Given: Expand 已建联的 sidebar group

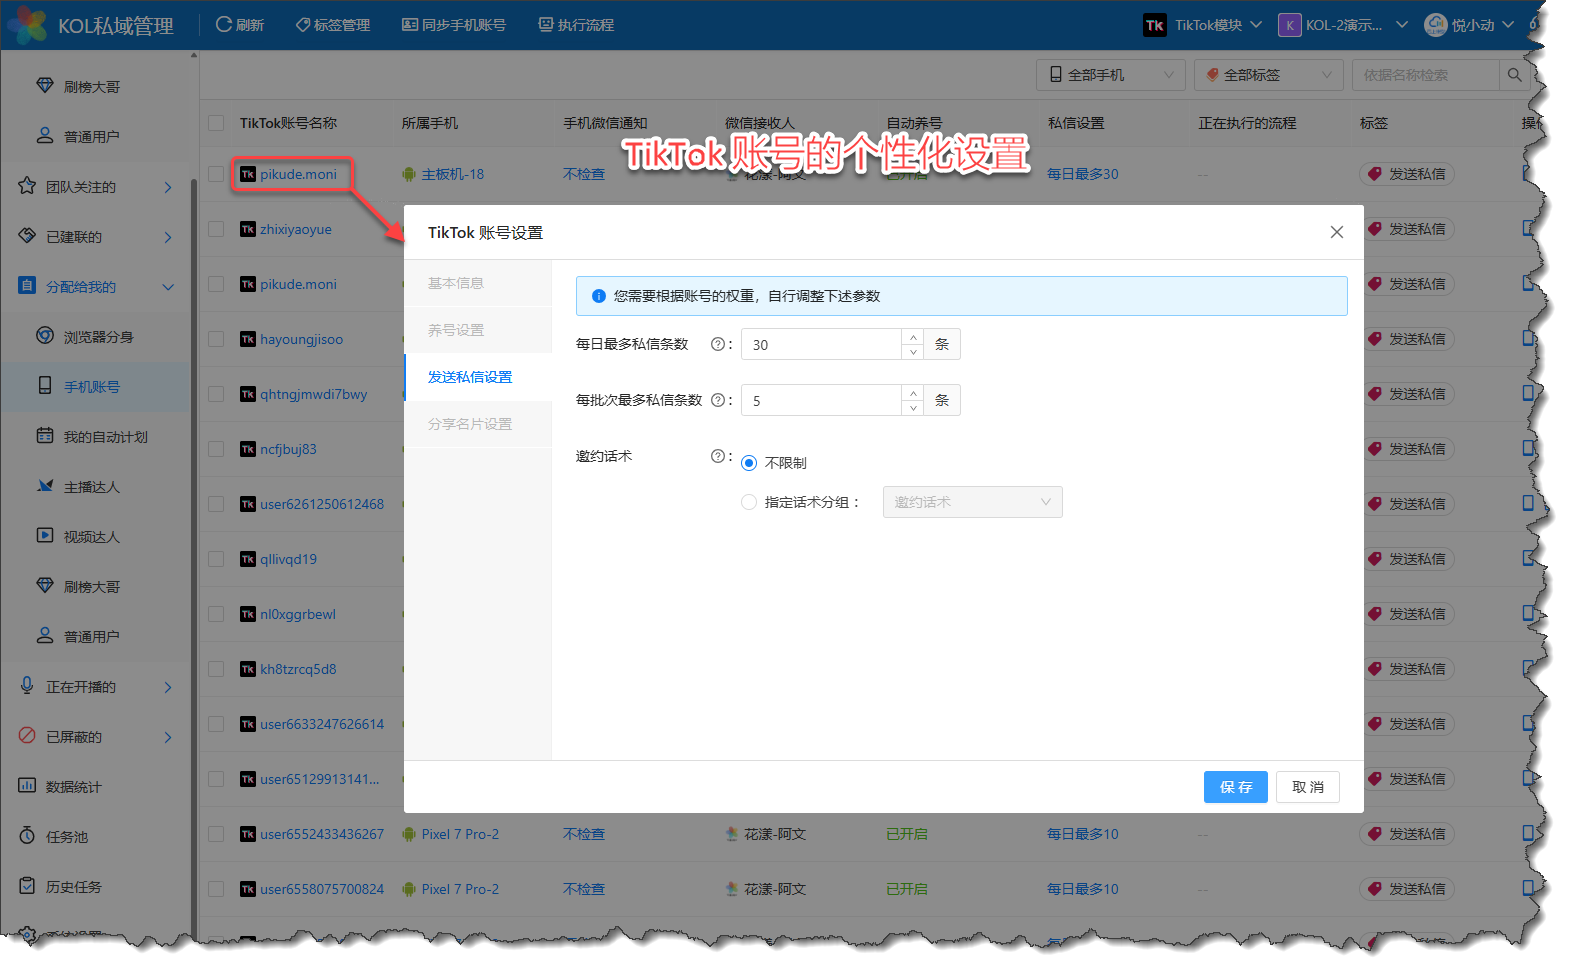Looking at the screenshot, I should point(96,237).
